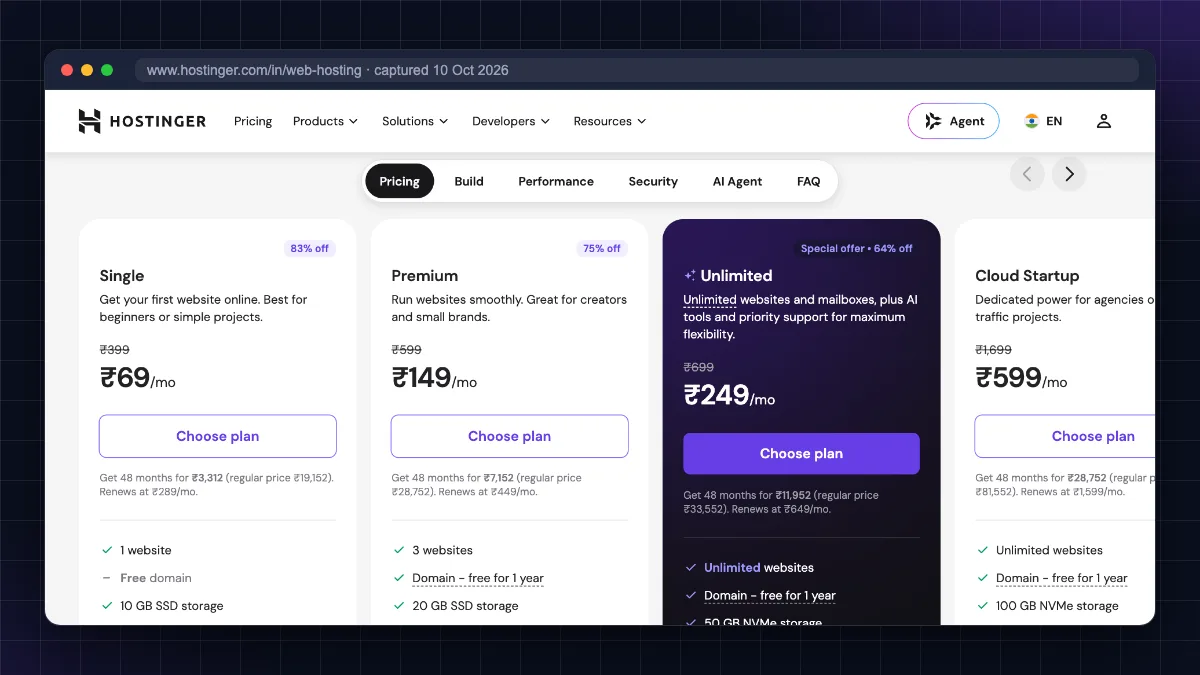Click the Special offer 64% off badge
Image resolution: width=1200 pixels, height=675 pixels.
coord(856,248)
